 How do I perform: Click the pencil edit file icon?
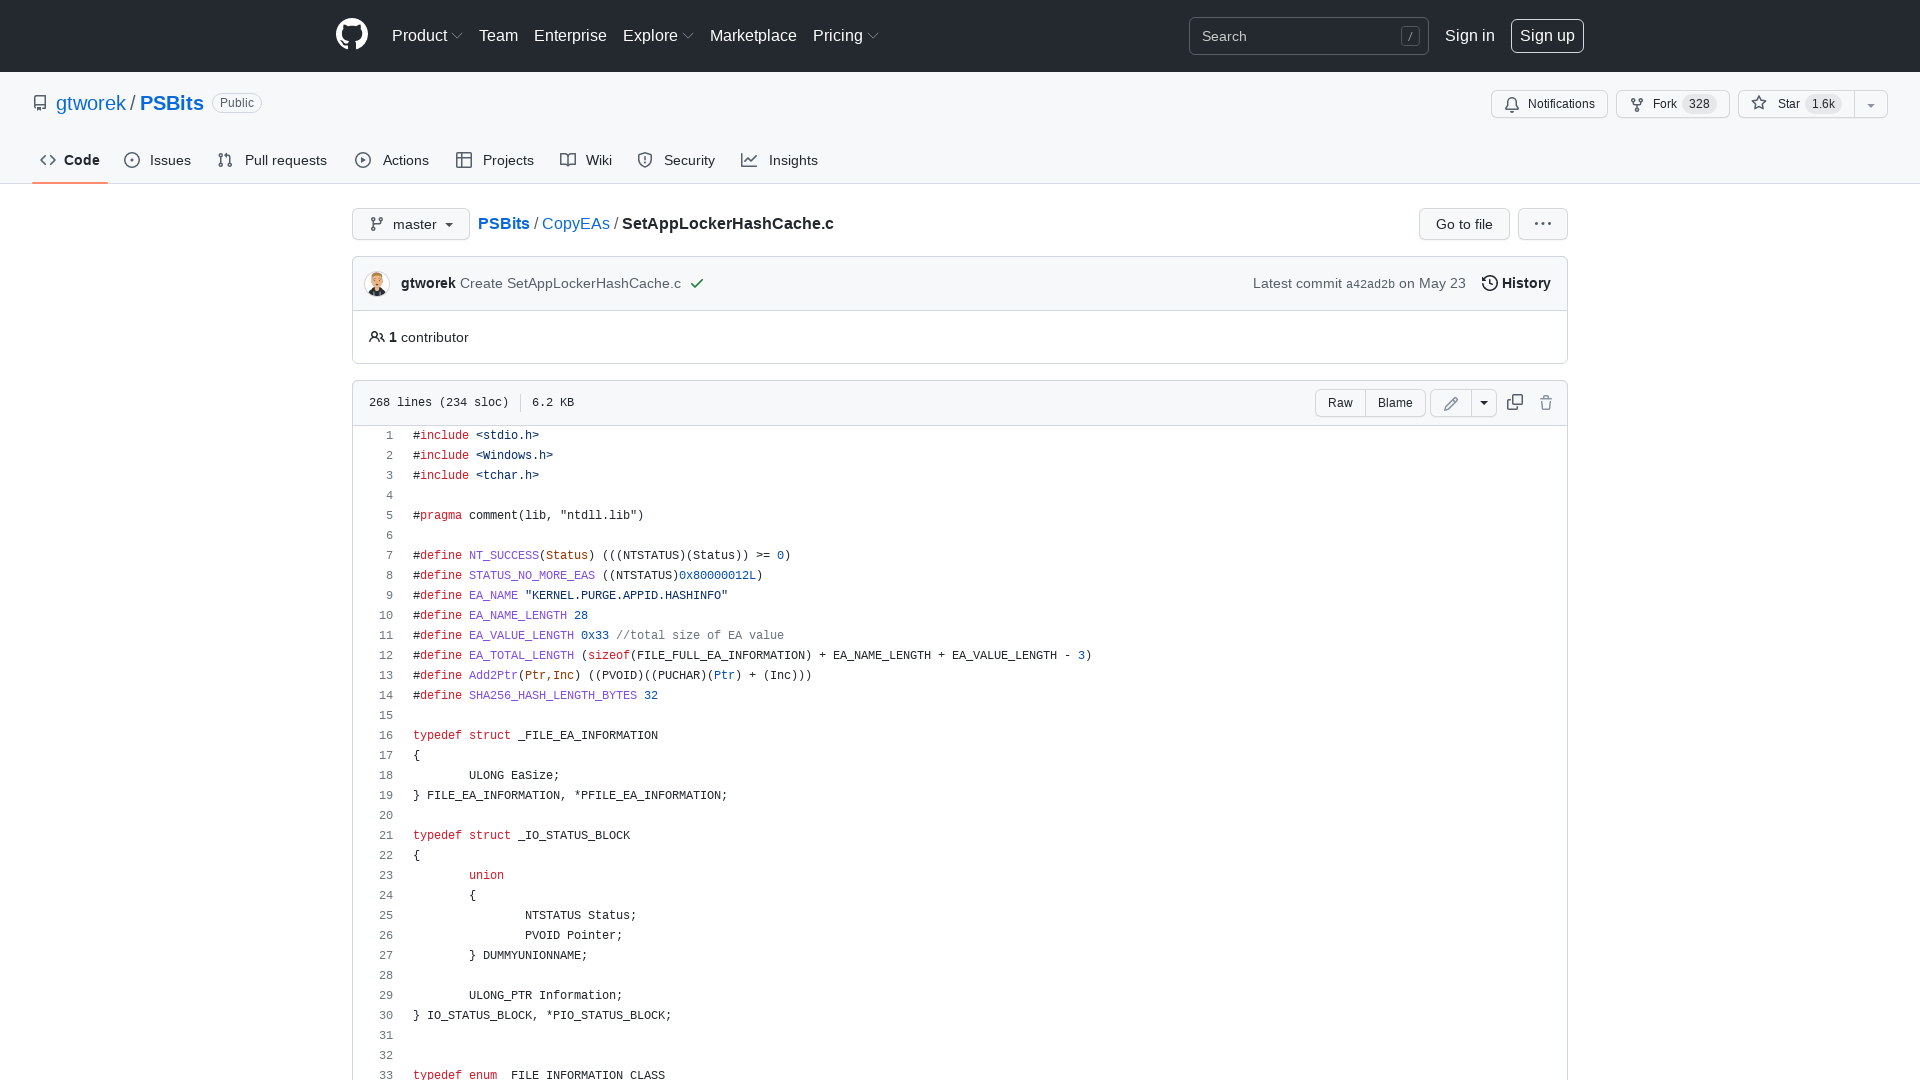1451,403
